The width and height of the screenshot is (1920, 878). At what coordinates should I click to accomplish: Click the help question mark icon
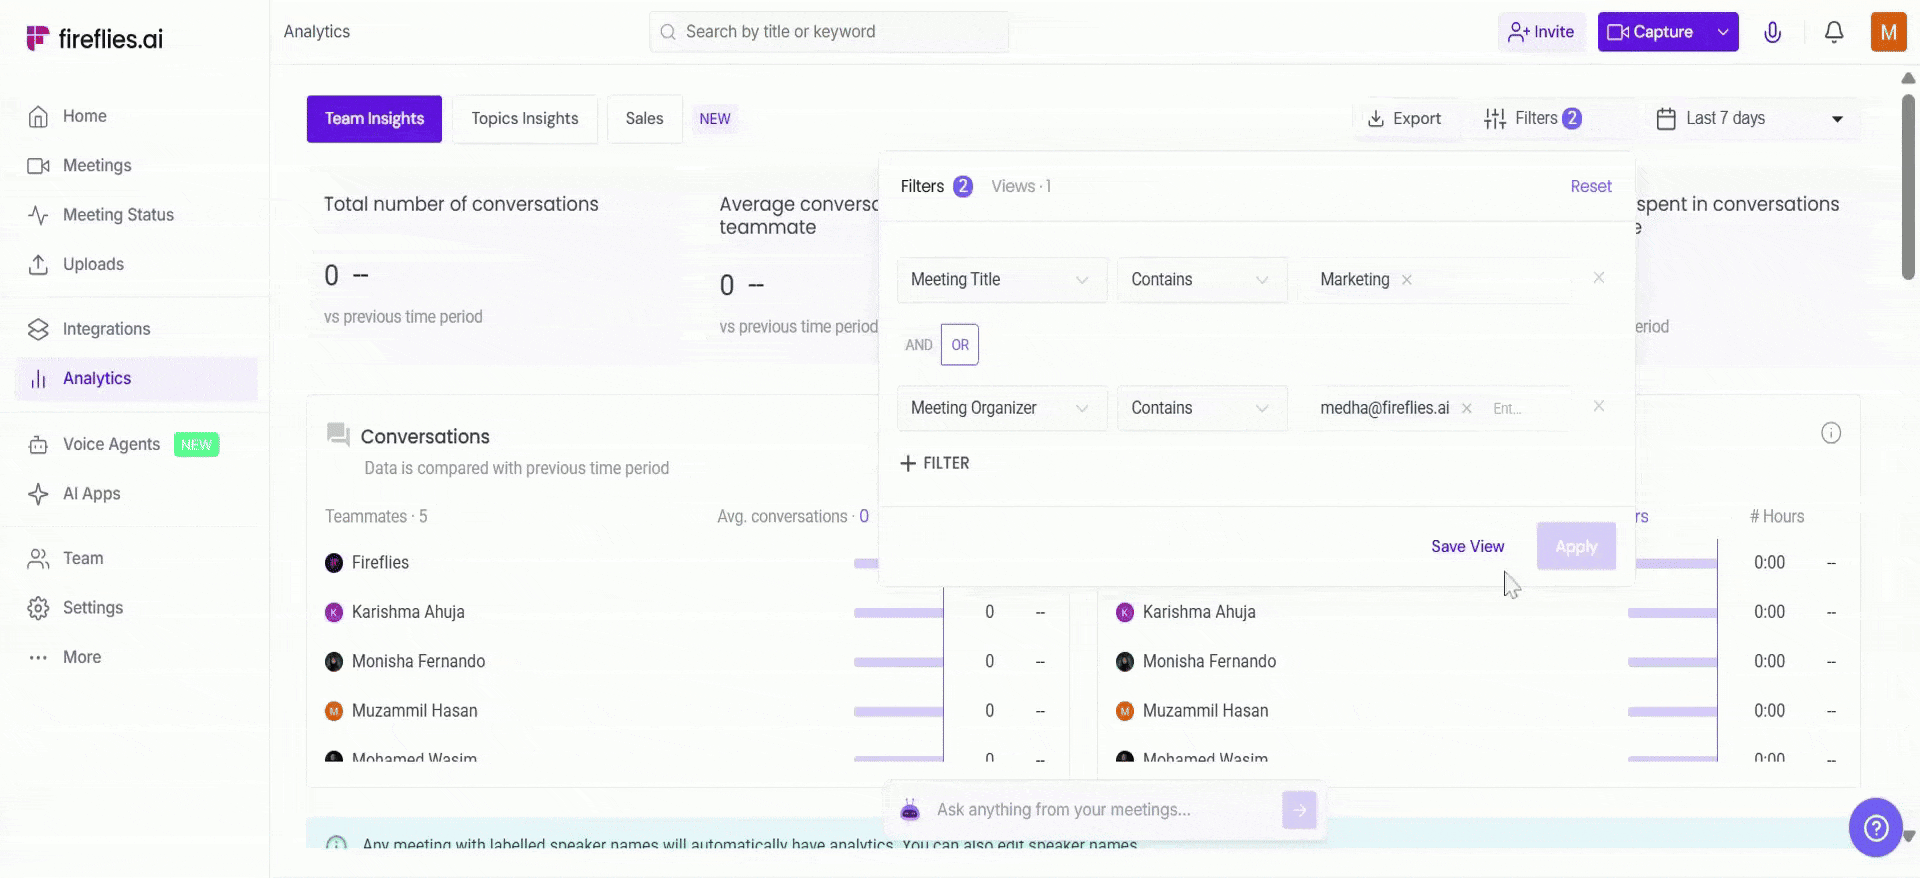tap(1875, 827)
